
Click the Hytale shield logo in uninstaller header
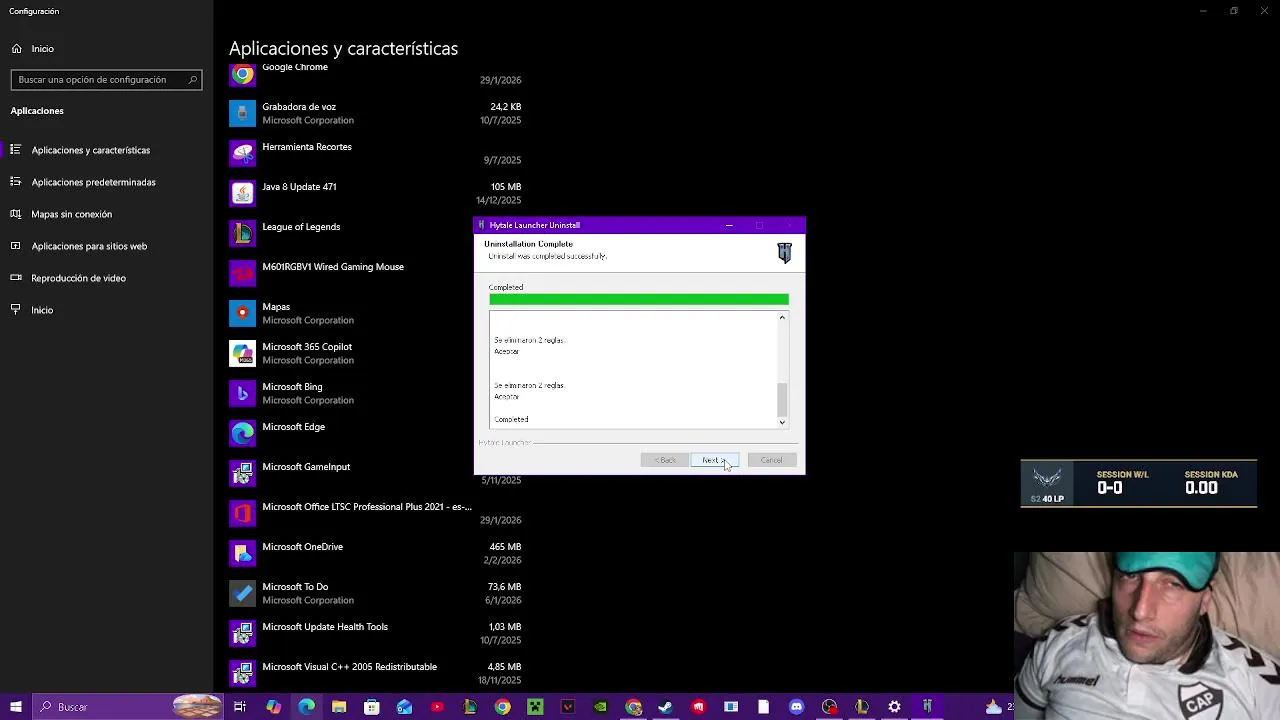[x=784, y=252]
